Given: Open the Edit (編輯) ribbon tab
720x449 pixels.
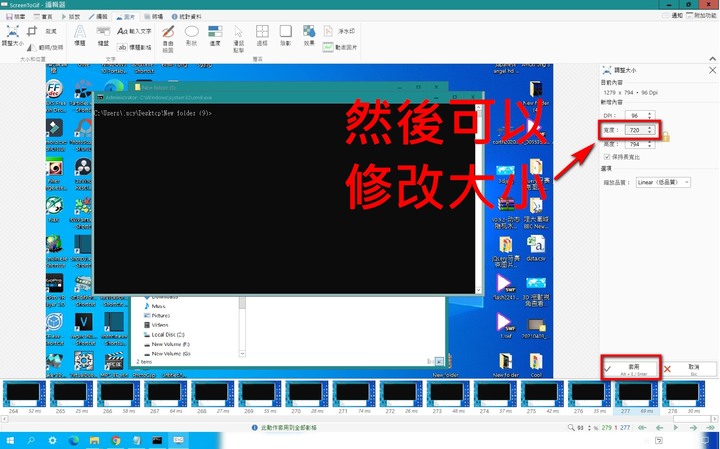Looking at the screenshot, I should (98, 17).
